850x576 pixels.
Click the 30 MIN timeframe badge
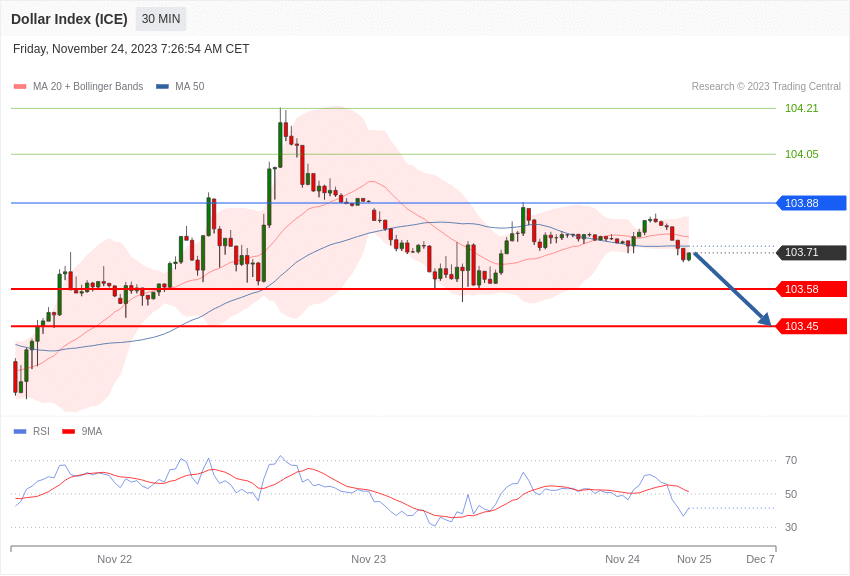tap(161, 19)
